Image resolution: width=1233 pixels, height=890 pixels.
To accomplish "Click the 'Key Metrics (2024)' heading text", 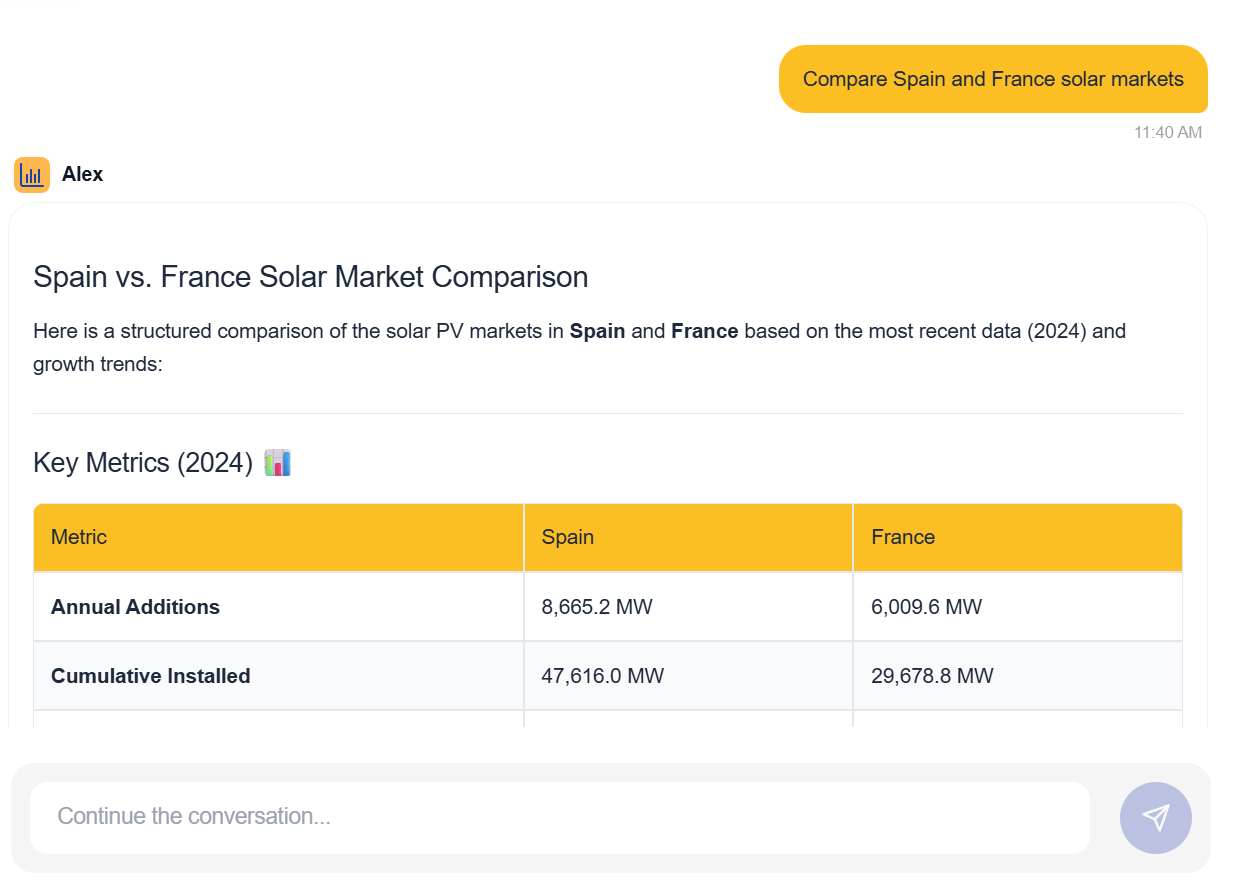I will coord(142,463).
